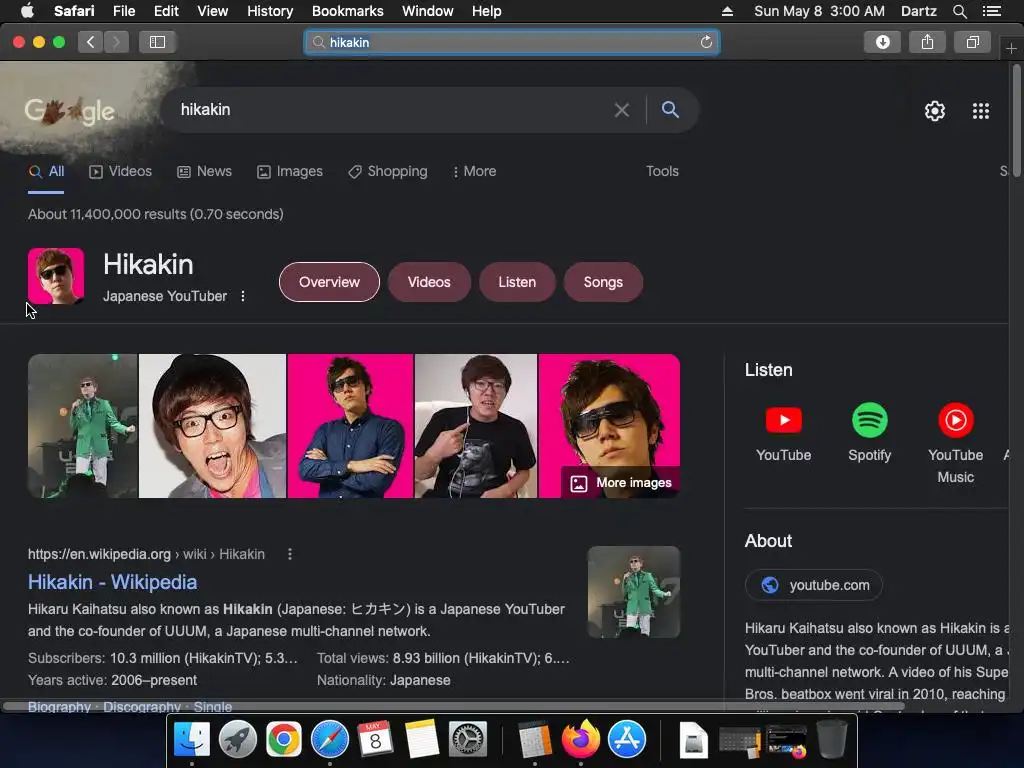Click the Google doodle logo
The height and width of the screenshot is (768, 1024).
tap(70, 111)
